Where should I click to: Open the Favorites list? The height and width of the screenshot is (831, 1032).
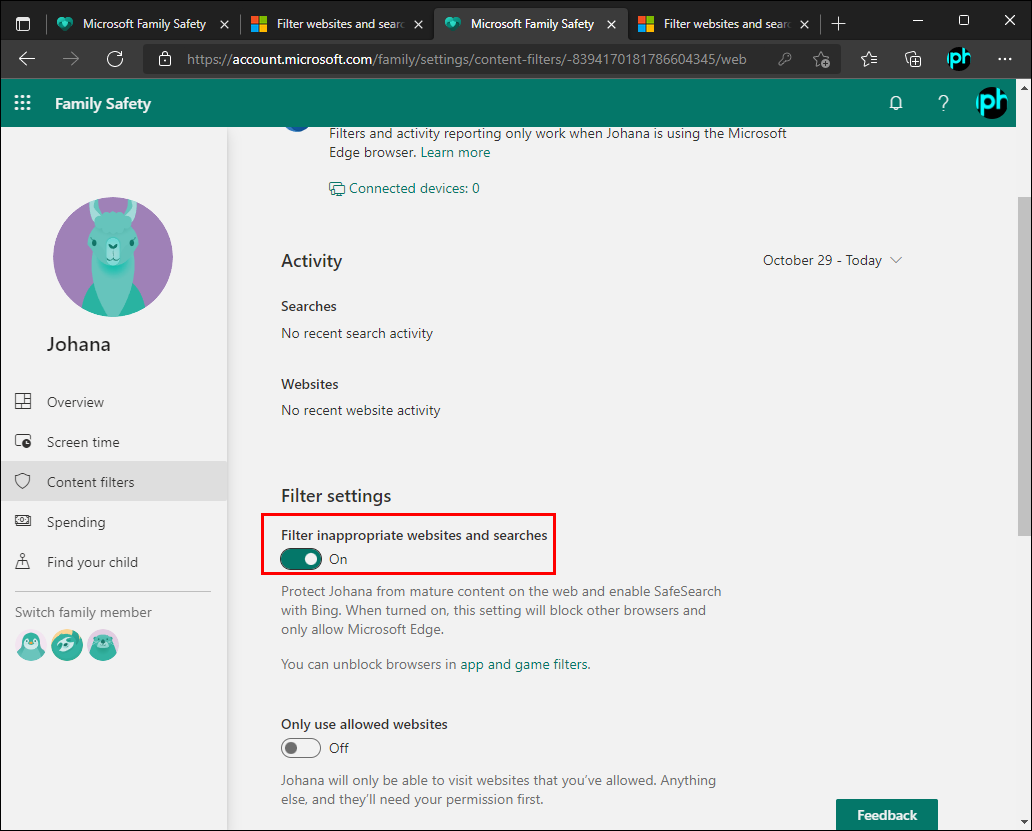tap(869, 59)
